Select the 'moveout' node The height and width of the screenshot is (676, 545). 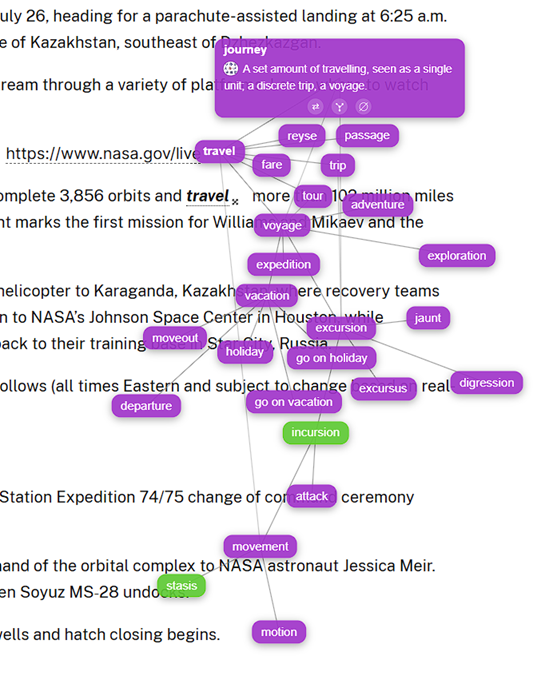coord(175,338)
